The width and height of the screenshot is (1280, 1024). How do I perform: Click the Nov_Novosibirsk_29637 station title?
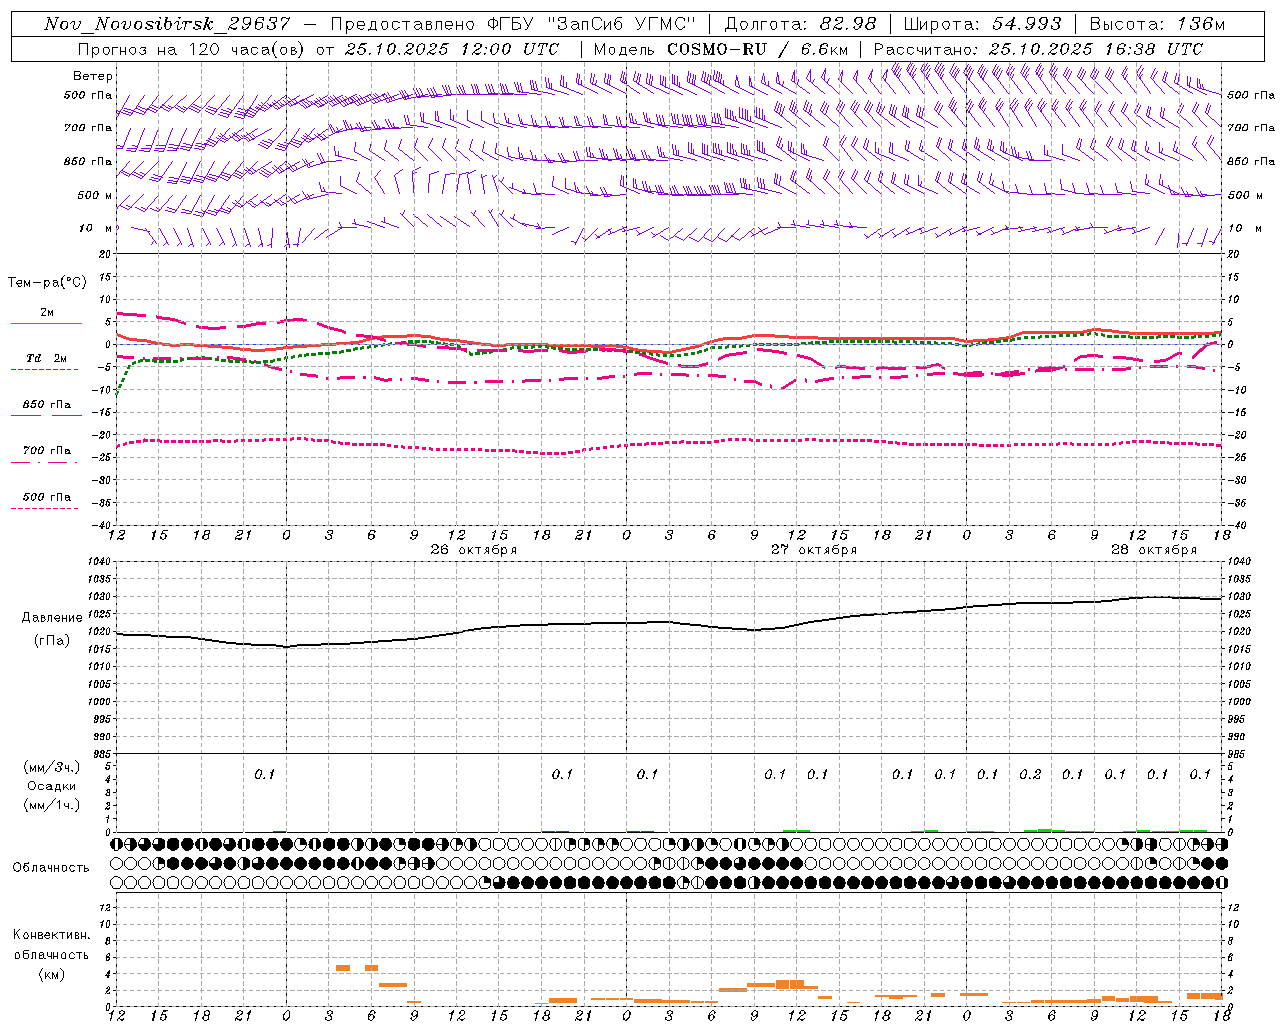(x=167, y=23)
